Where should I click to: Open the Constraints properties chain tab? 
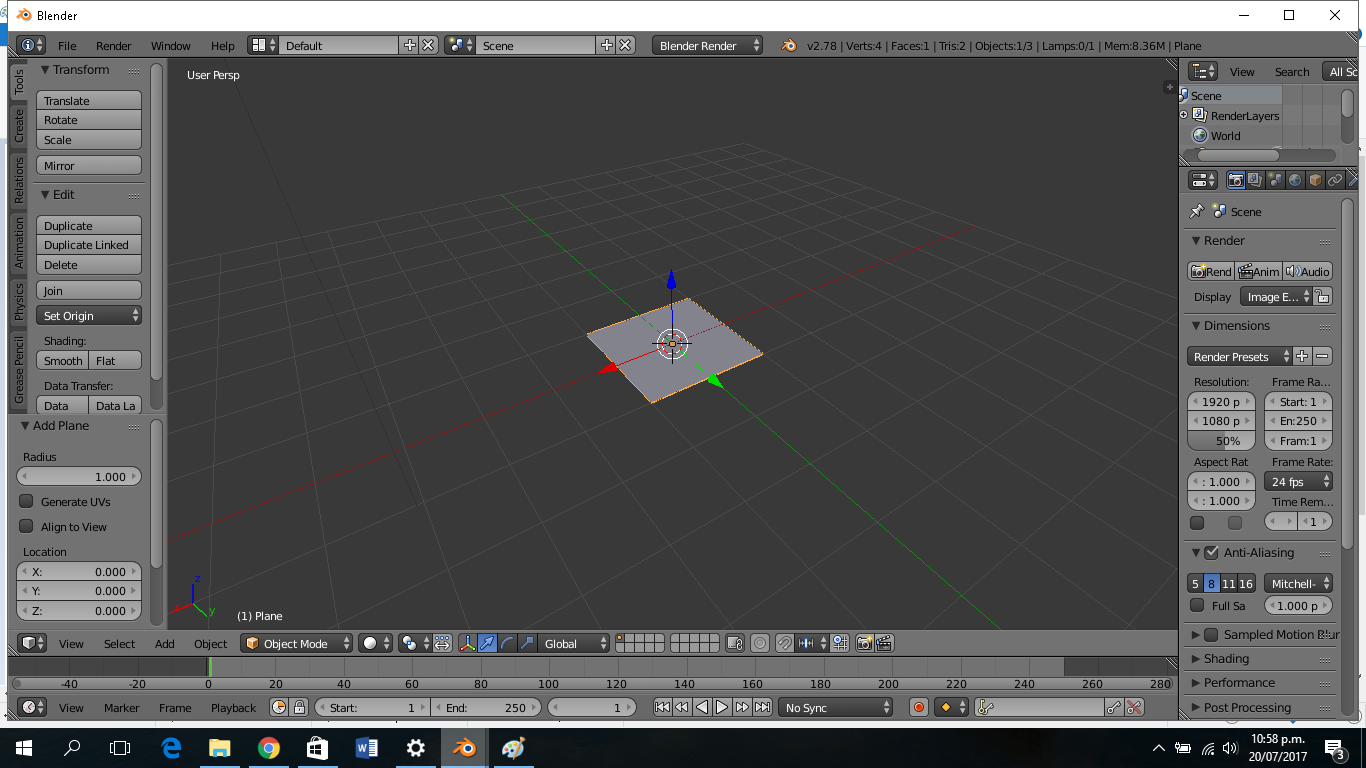coord(1335,180)
